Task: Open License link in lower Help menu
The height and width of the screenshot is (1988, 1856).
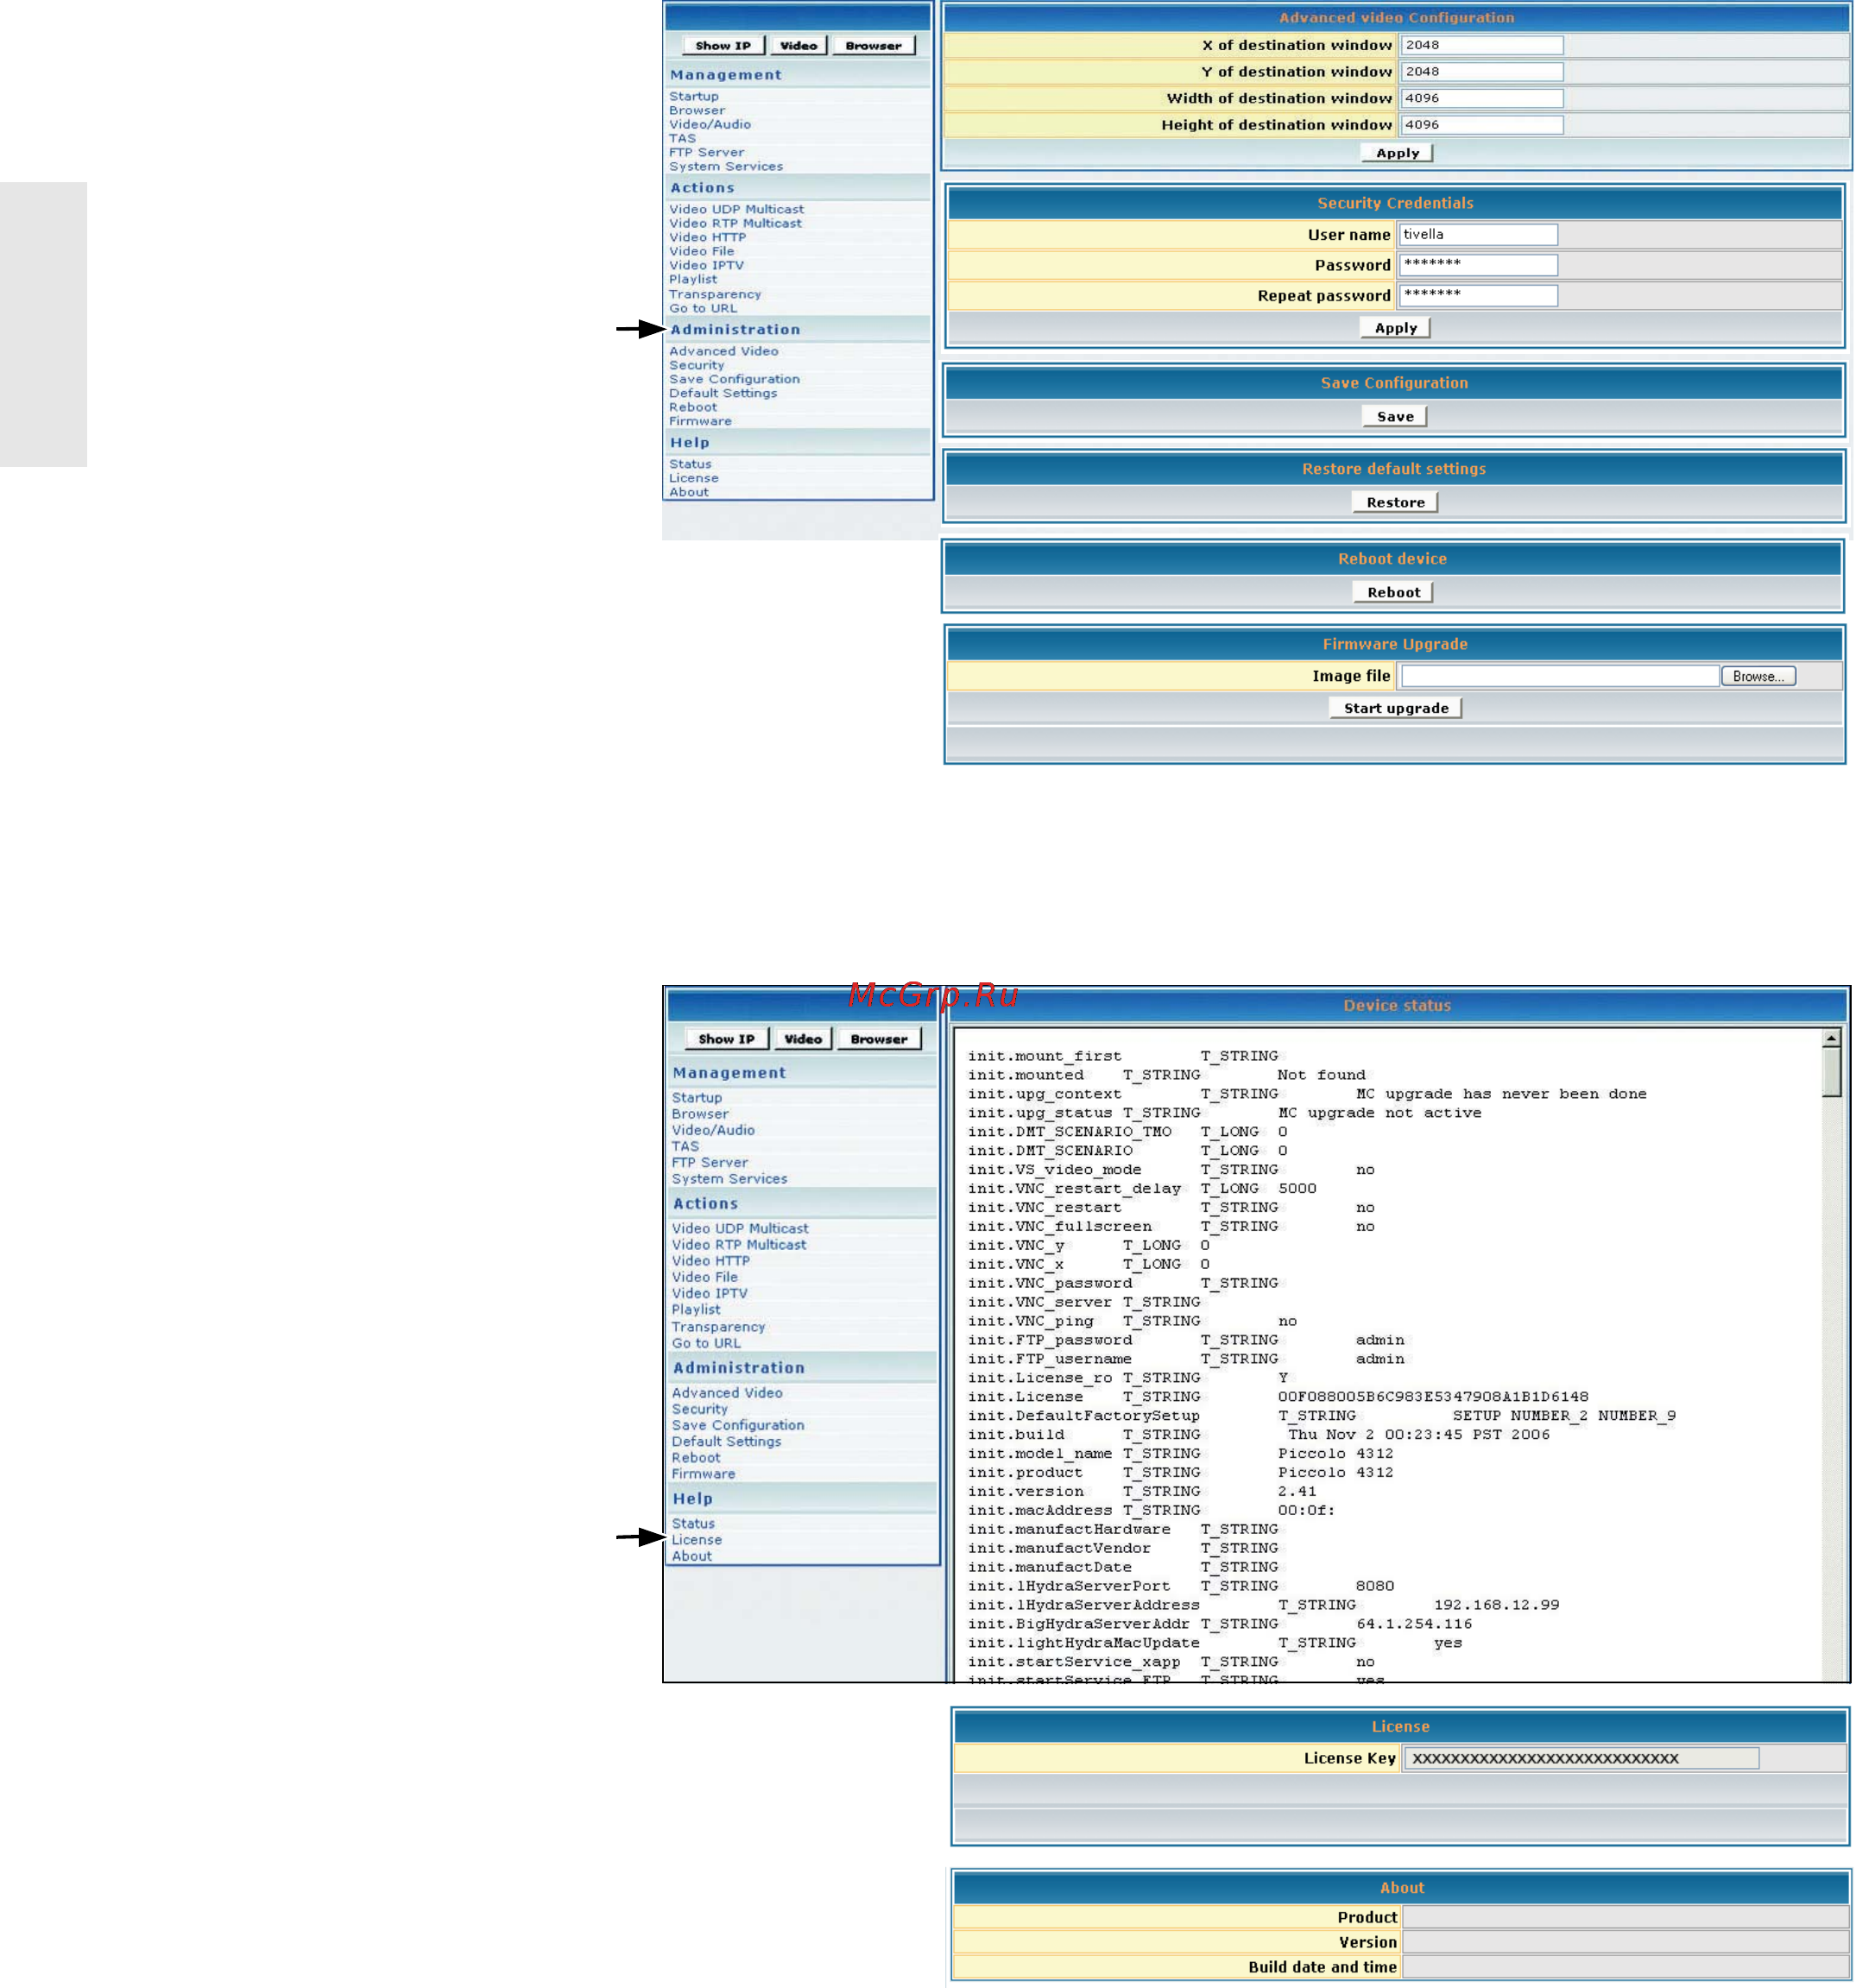Action: coord(696,1541)
